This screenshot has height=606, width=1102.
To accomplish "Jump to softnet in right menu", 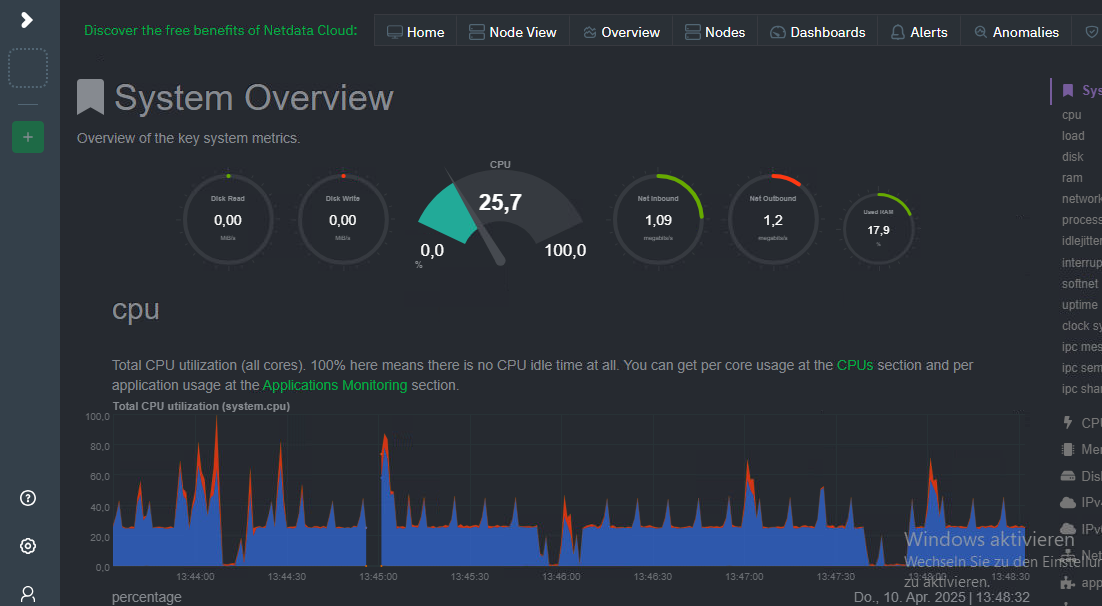I will (x=1080, y=283).
